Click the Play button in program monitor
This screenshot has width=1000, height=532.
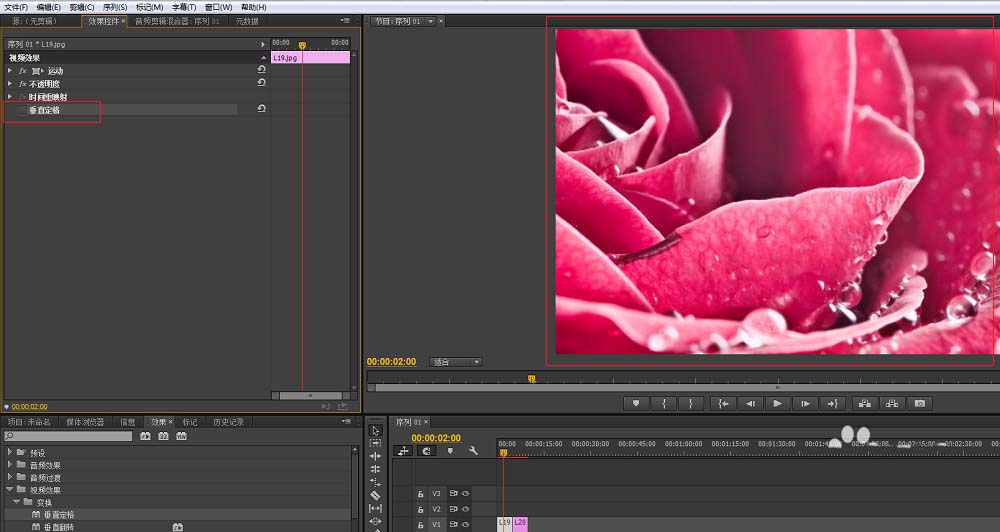[x=777, y=403]
